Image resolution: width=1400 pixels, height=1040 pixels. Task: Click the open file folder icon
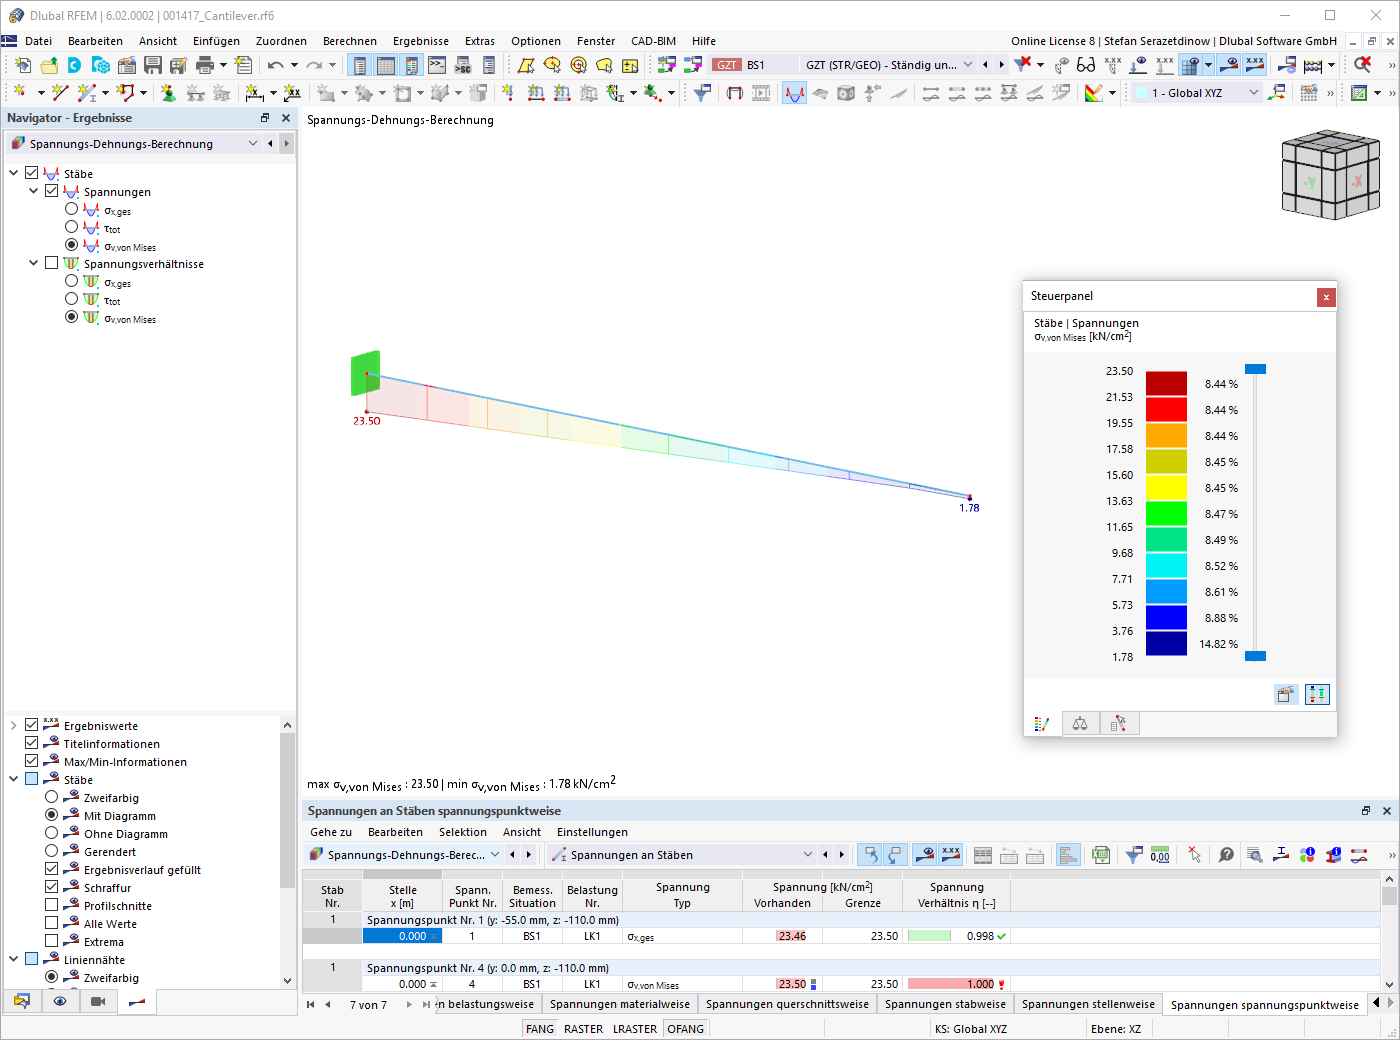click(x=49, y=65)
